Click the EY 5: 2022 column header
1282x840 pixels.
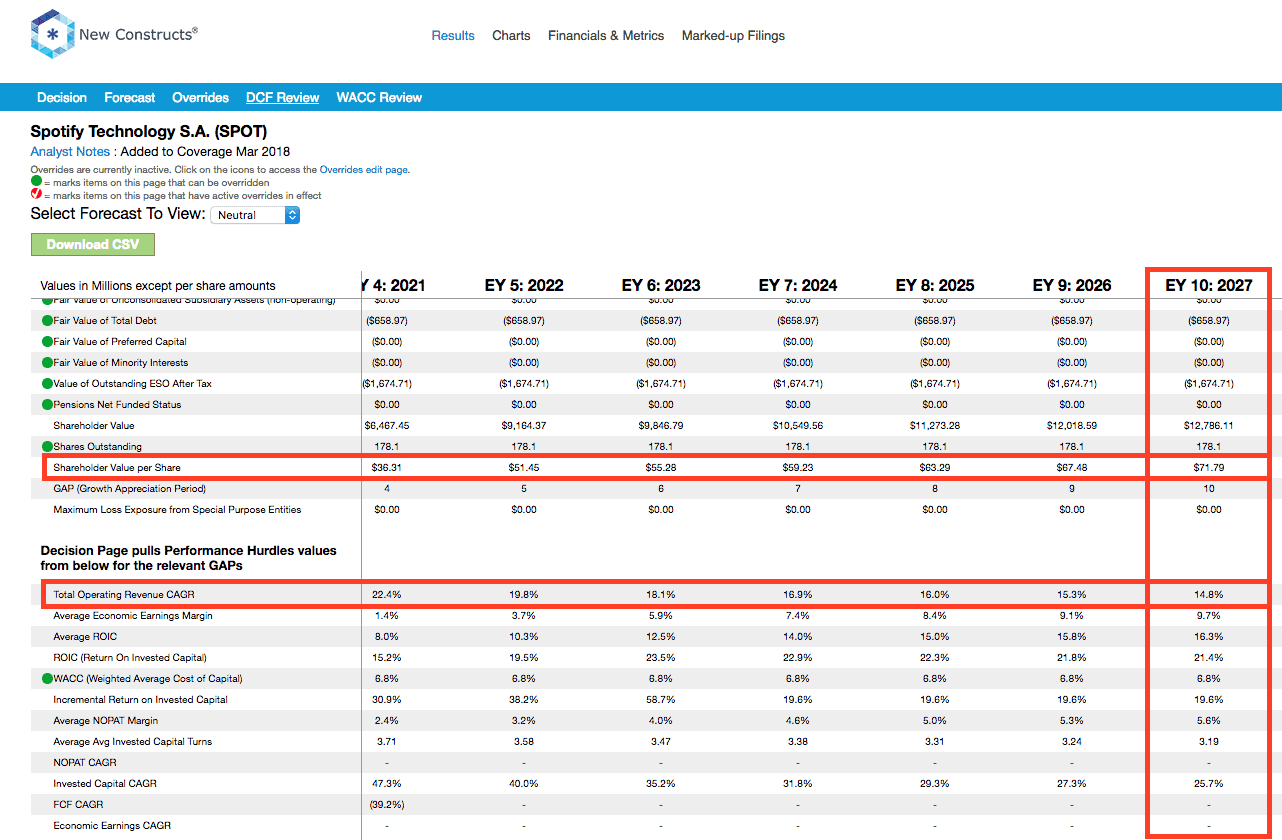tap(524, 285)
